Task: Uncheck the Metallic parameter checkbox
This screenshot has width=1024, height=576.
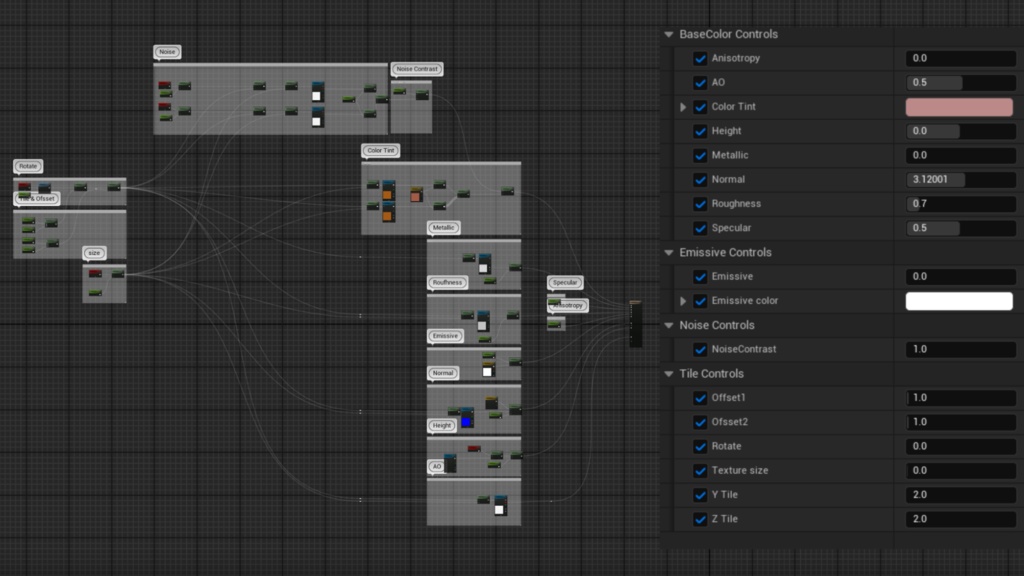Action: click(x=700, y=155)
